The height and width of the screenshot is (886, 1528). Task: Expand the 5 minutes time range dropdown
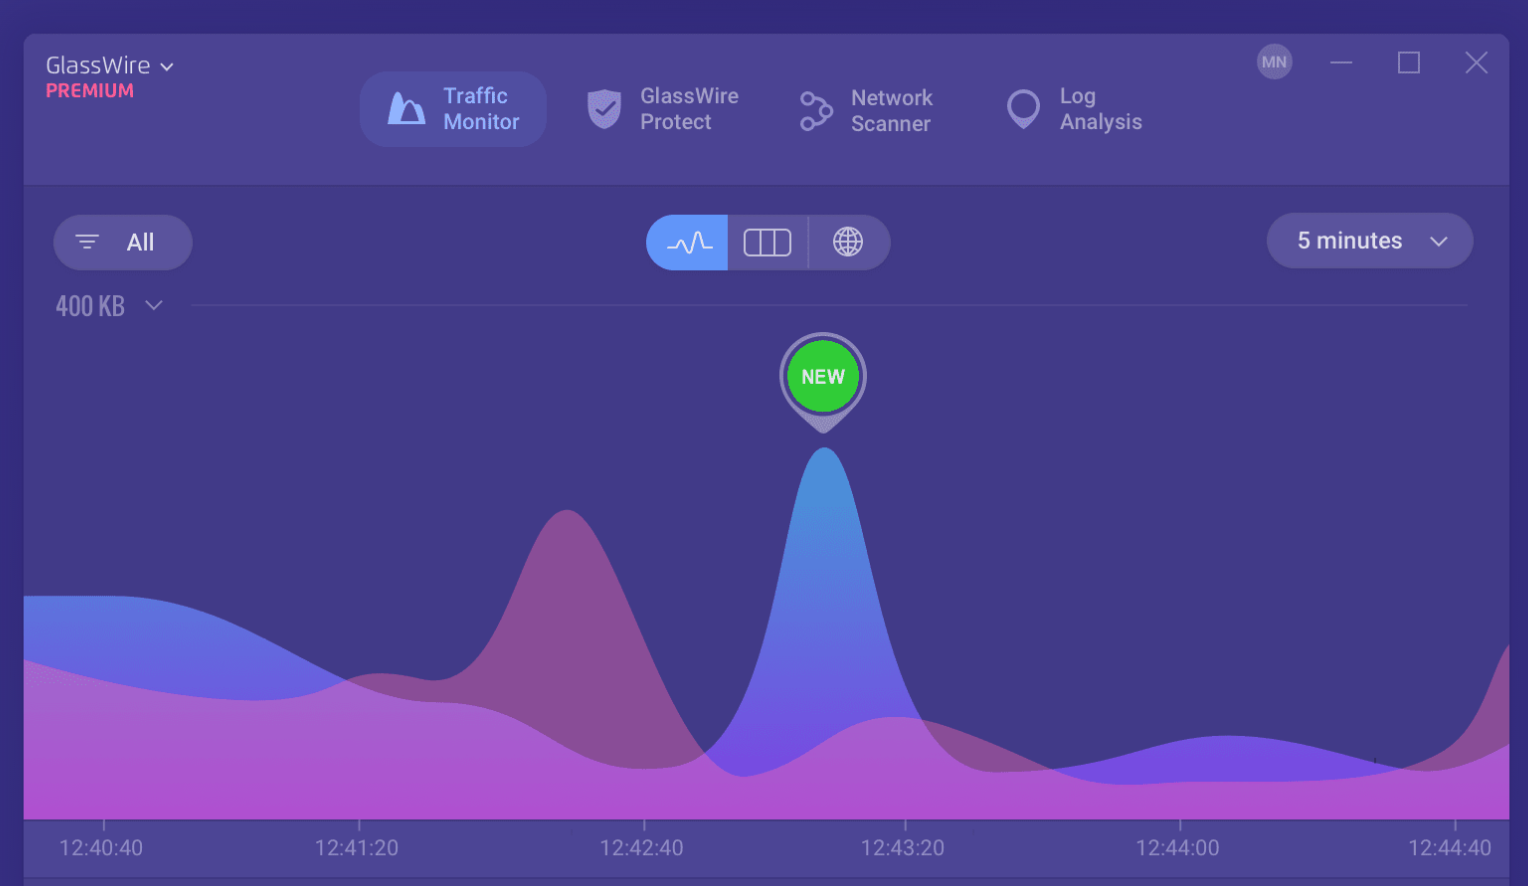[1370, 241]
